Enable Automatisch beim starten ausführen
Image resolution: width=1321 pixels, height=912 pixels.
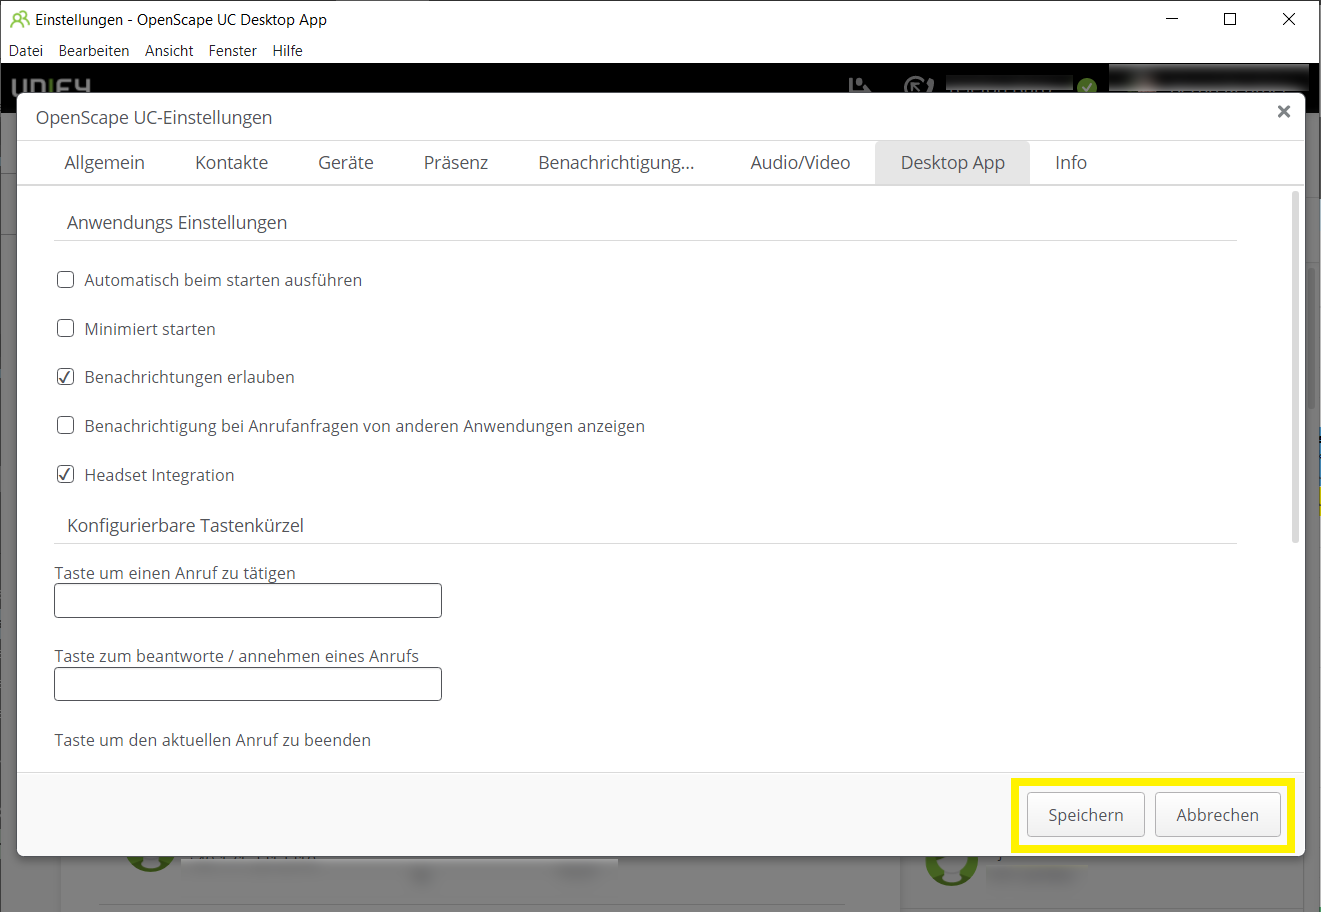point(66,280)
